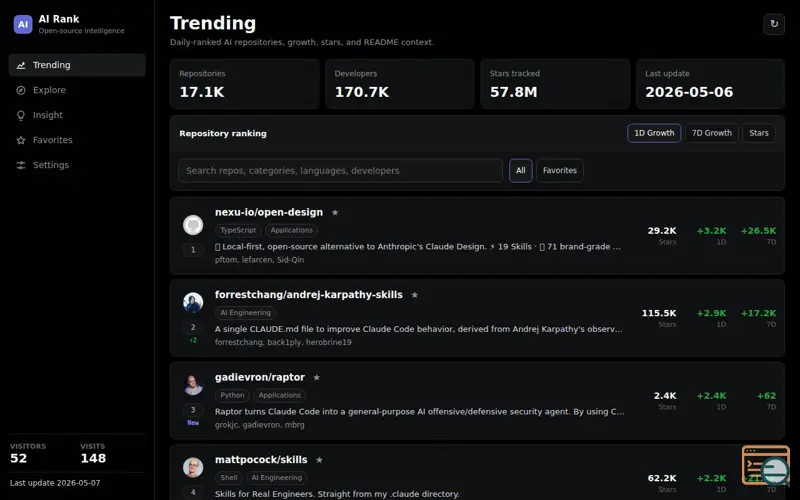Star the nexu-io/open-design repository
The image size is (800, 500).
tap(335, 213)
